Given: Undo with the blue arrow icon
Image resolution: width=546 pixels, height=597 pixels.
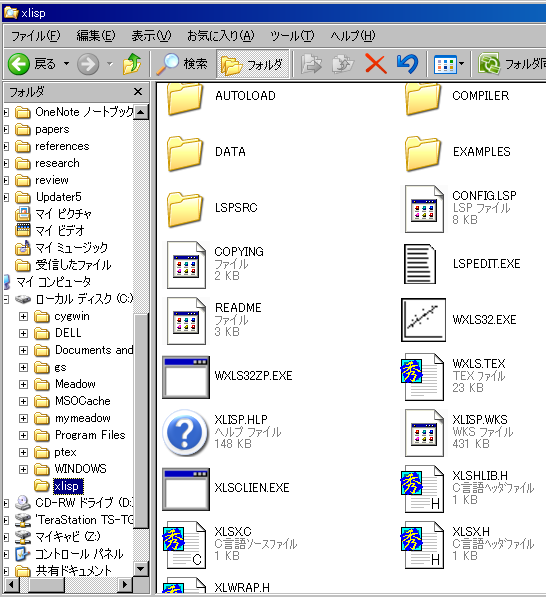Looking at the screenshot, I should (x=407, y=64).
